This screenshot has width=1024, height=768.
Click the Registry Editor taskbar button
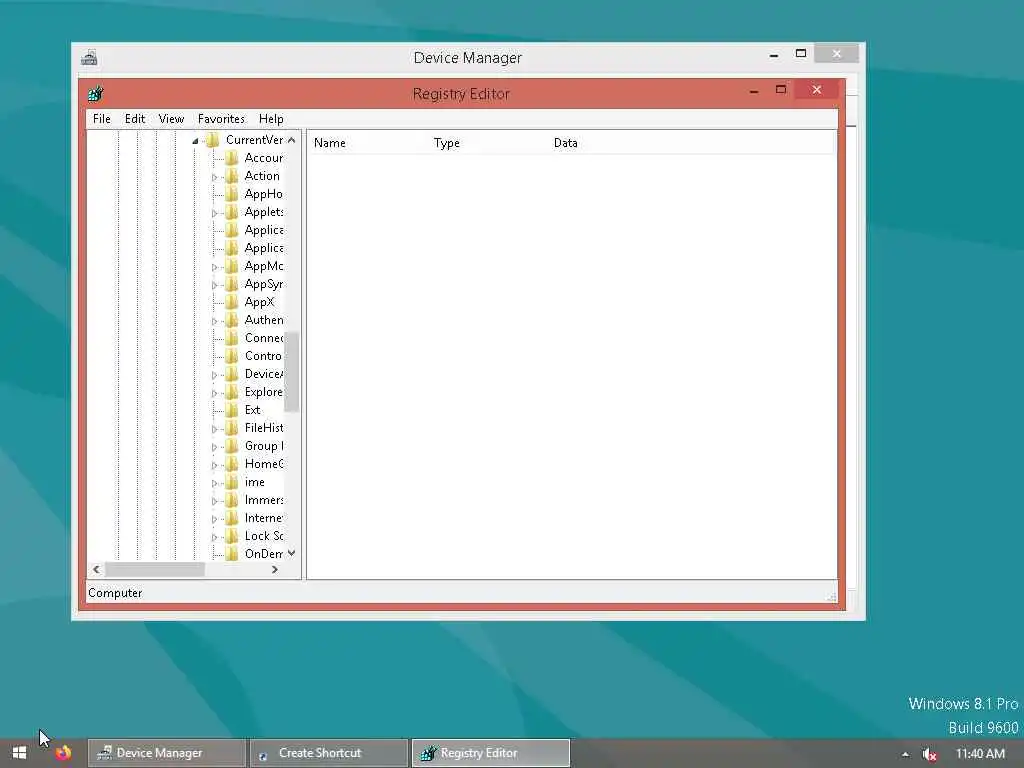click(490, 753)
